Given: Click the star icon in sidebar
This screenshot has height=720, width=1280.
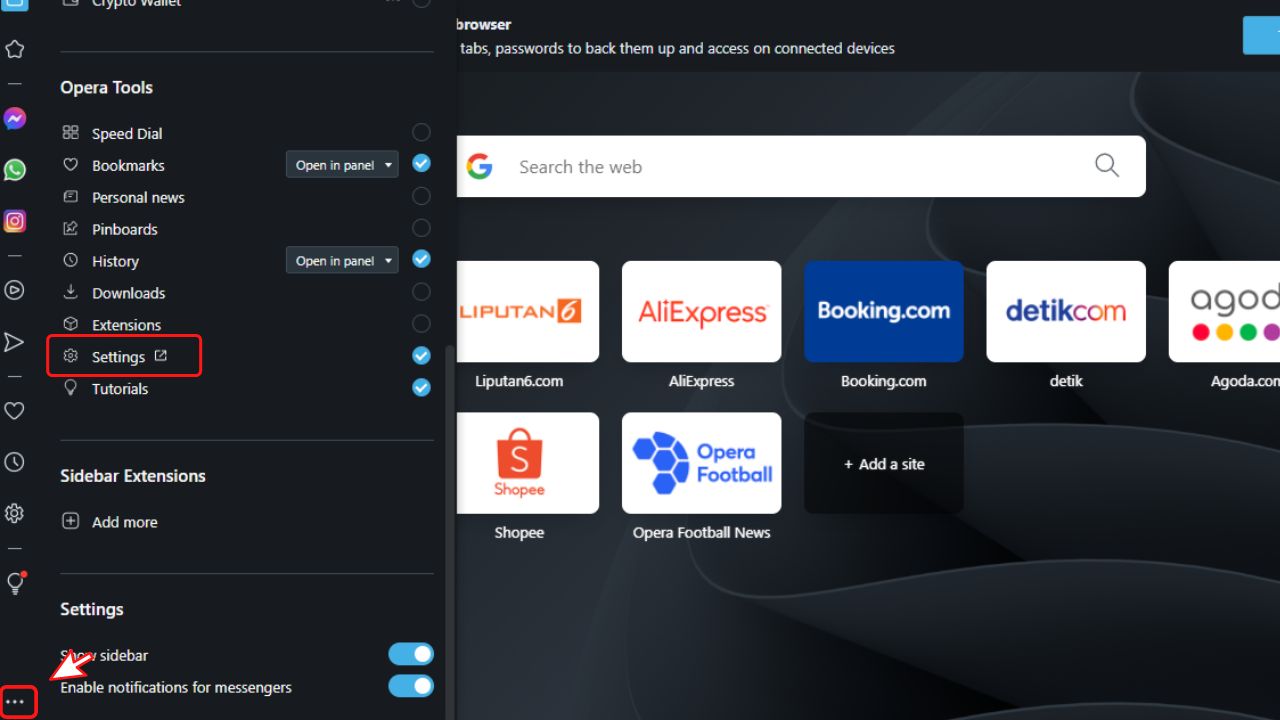Looking at the screenshot, I should [x=14, y=49].
